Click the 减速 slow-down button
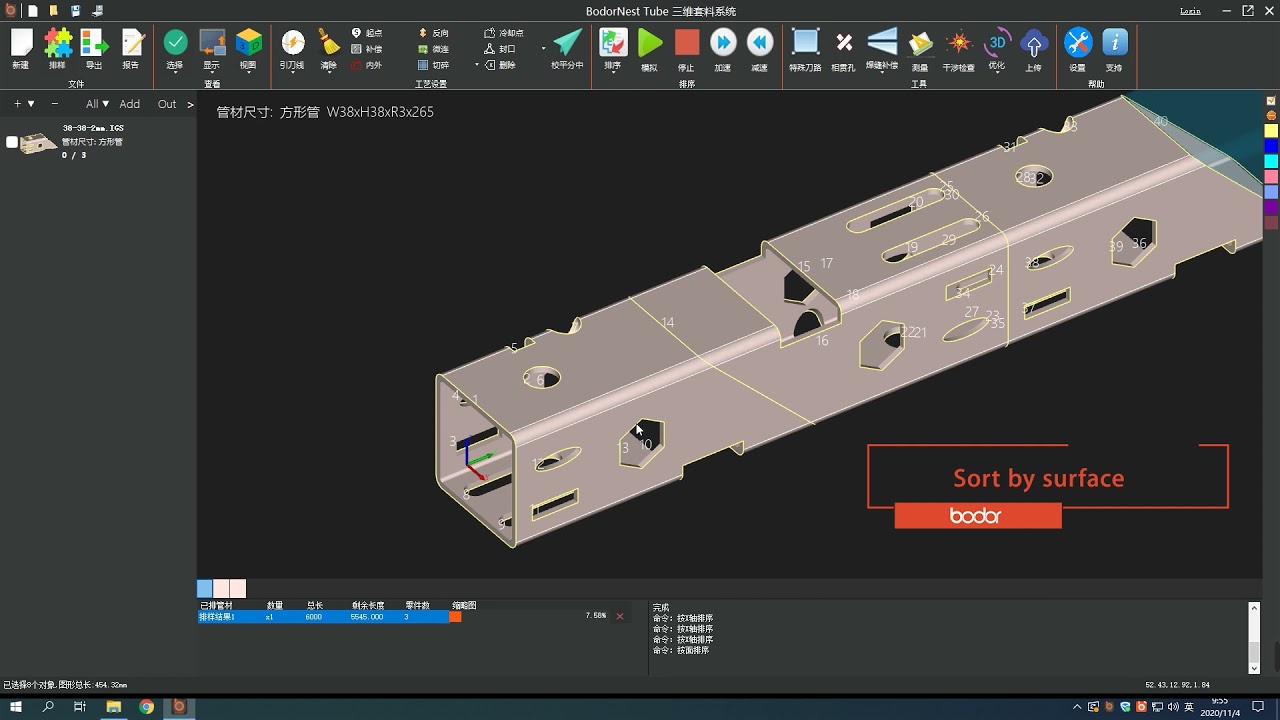This screenshot has height=720, width=1280. click(760, 42)
